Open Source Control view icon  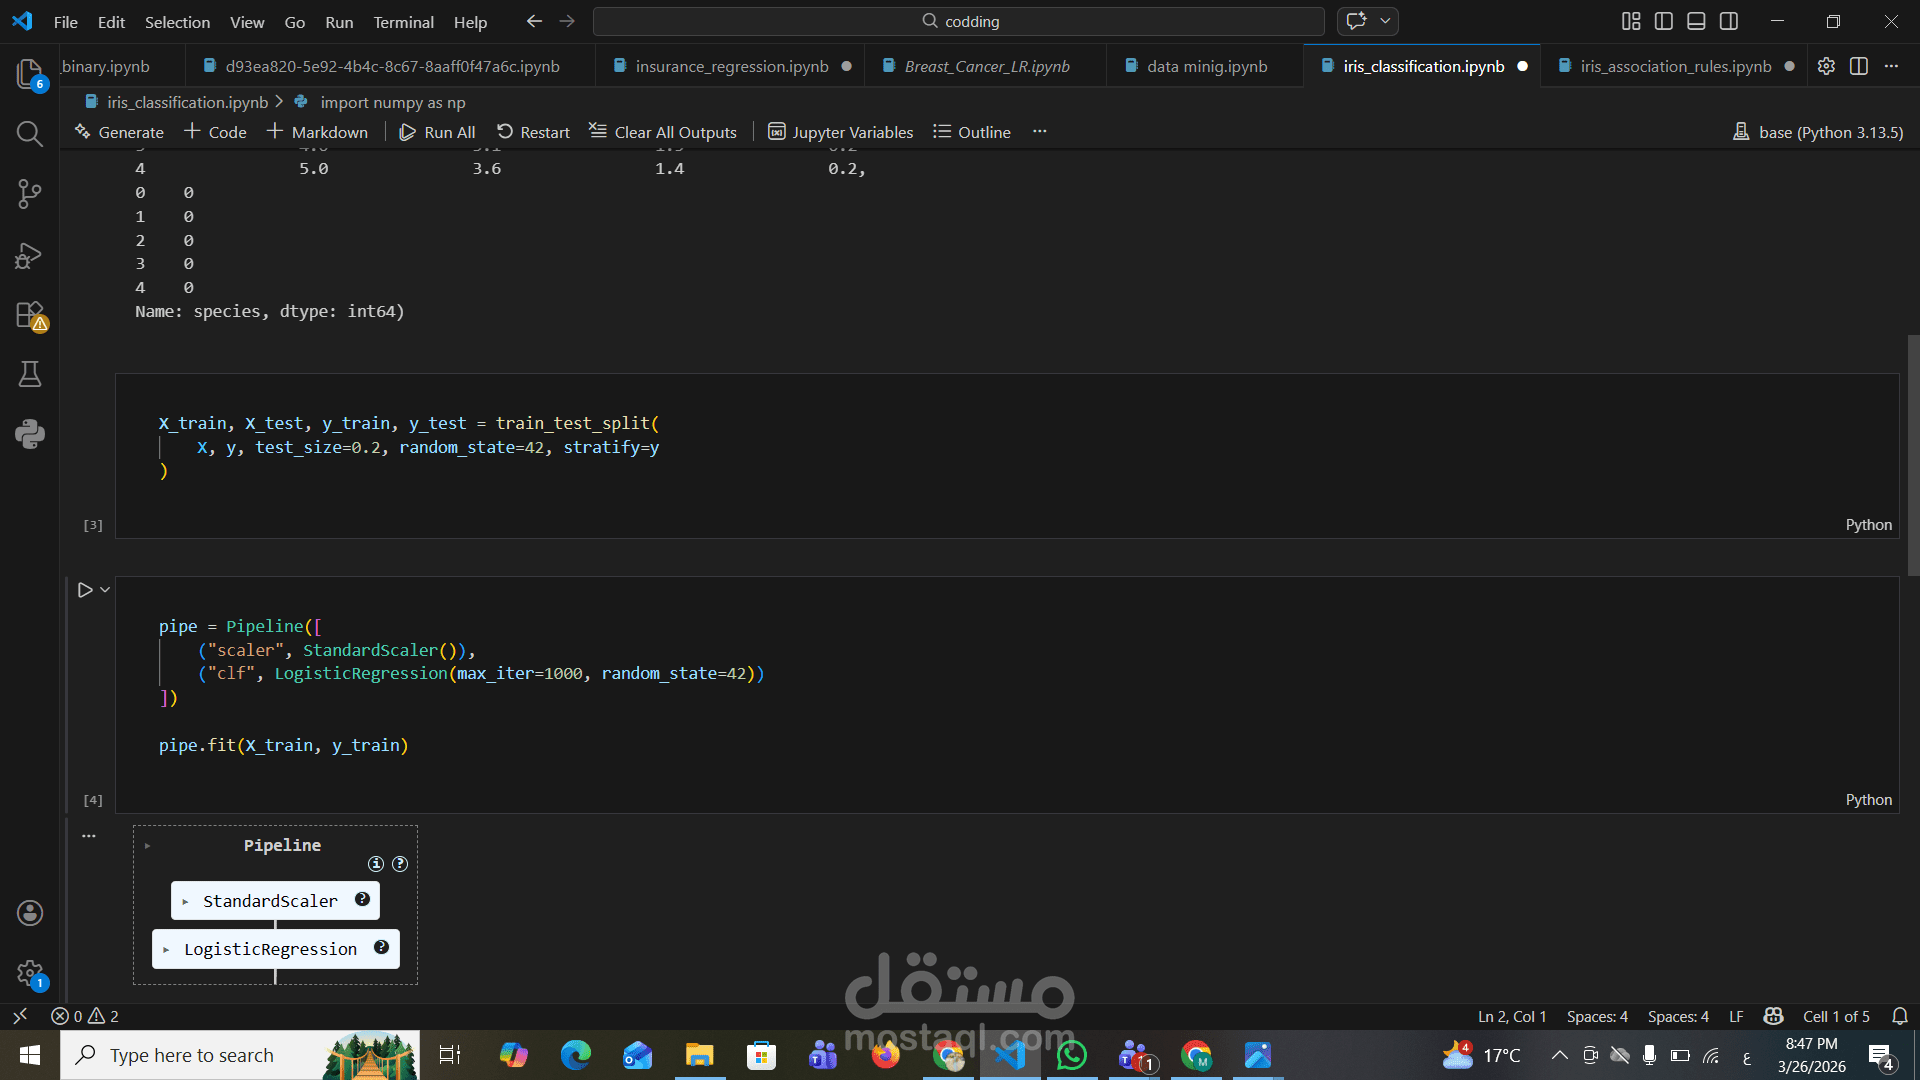pyautogui.click(x=29, y=194)
